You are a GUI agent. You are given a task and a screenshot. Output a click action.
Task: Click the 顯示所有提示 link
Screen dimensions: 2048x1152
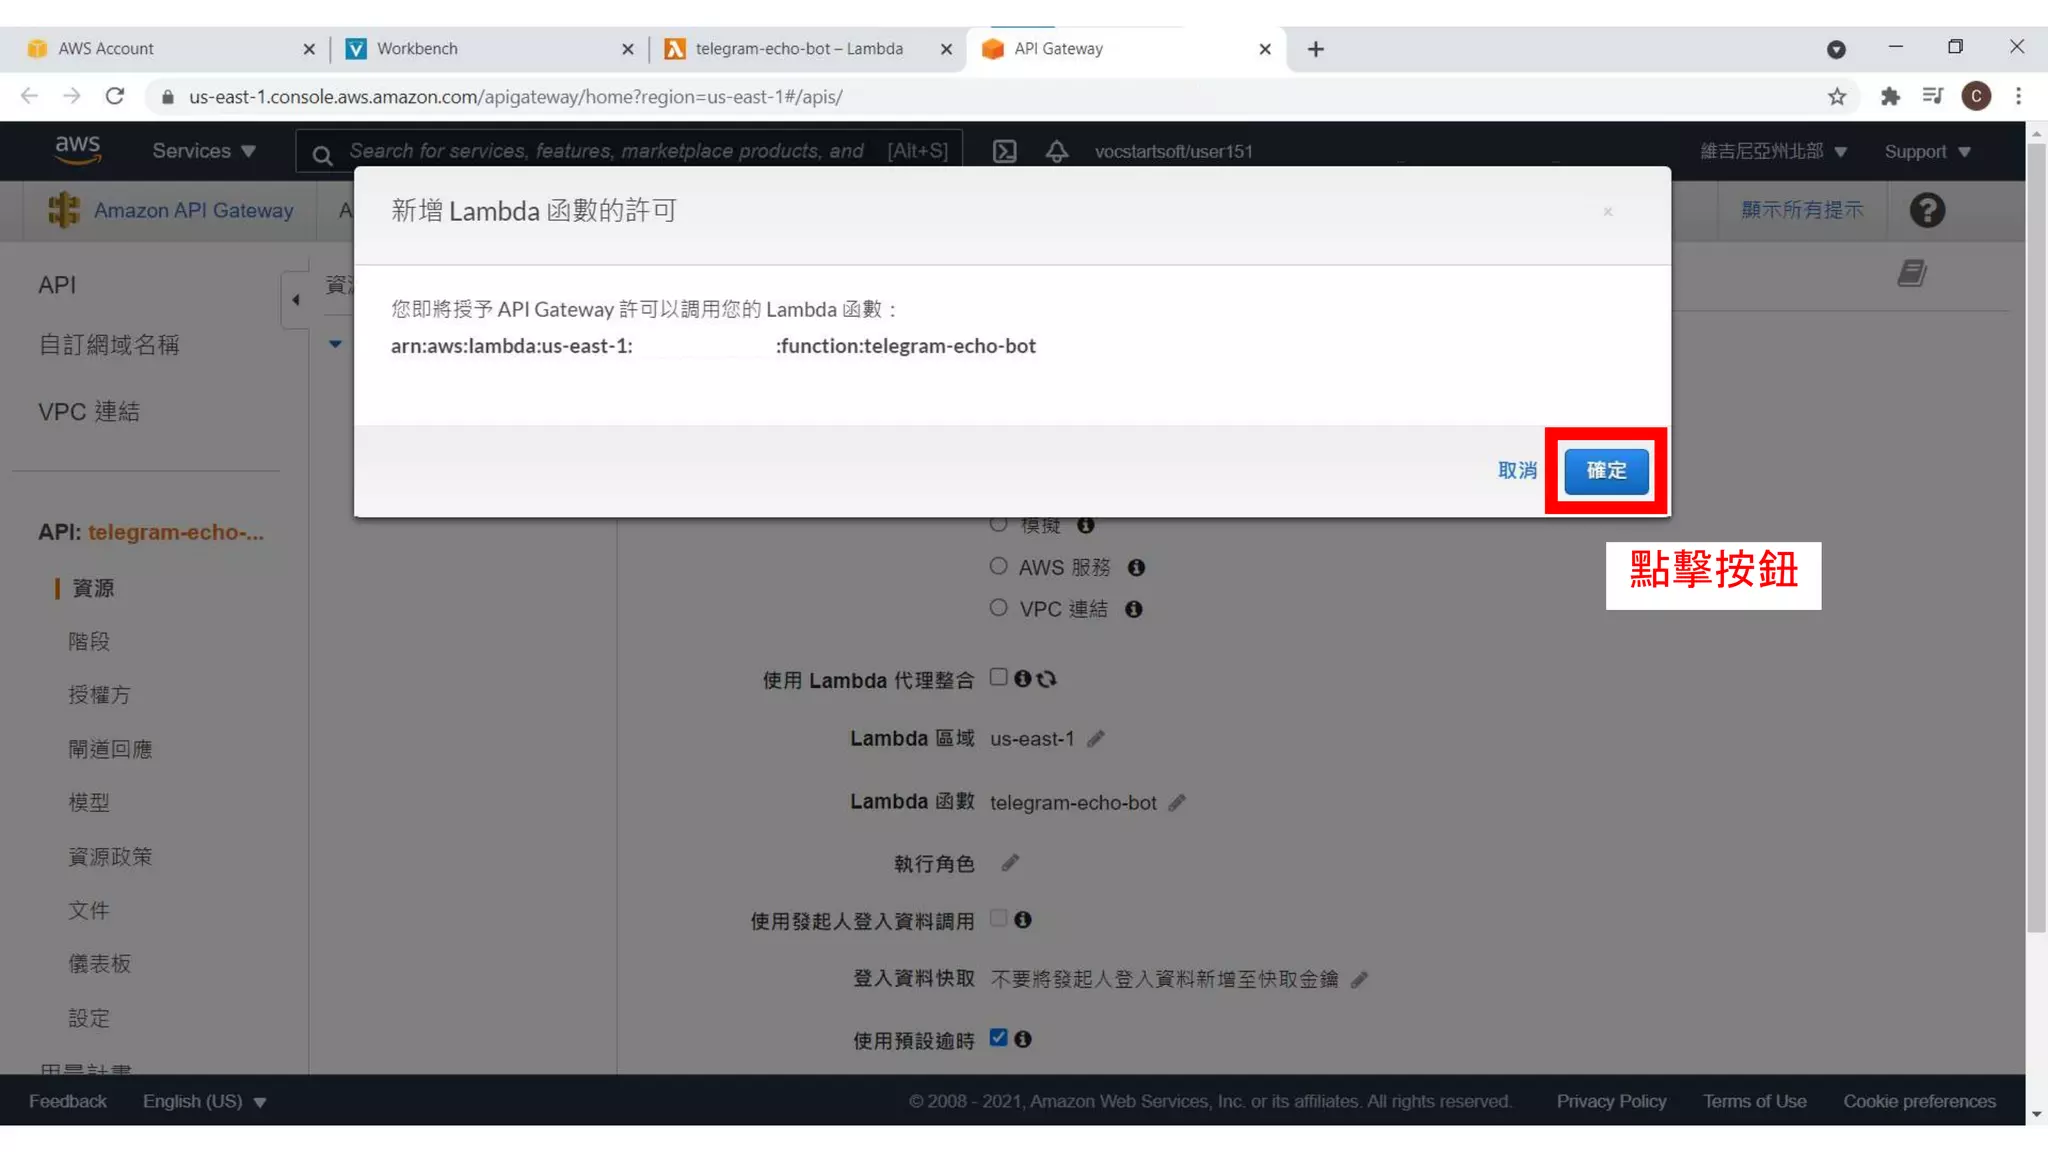click(x=1802, y=210)
